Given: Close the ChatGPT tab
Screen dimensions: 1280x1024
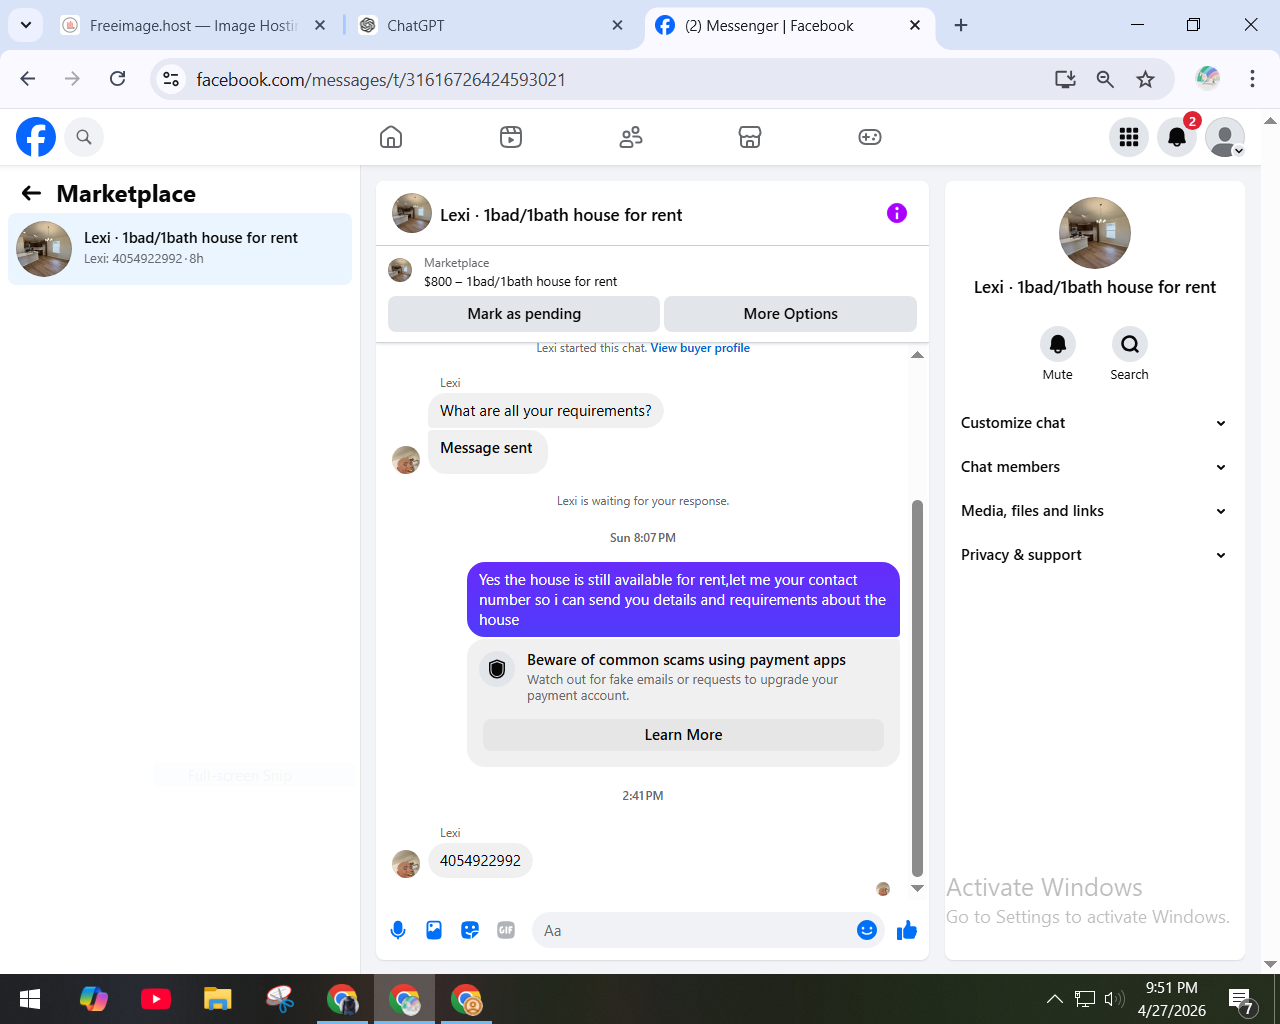Looking at the screenshot, I should 617,26.
